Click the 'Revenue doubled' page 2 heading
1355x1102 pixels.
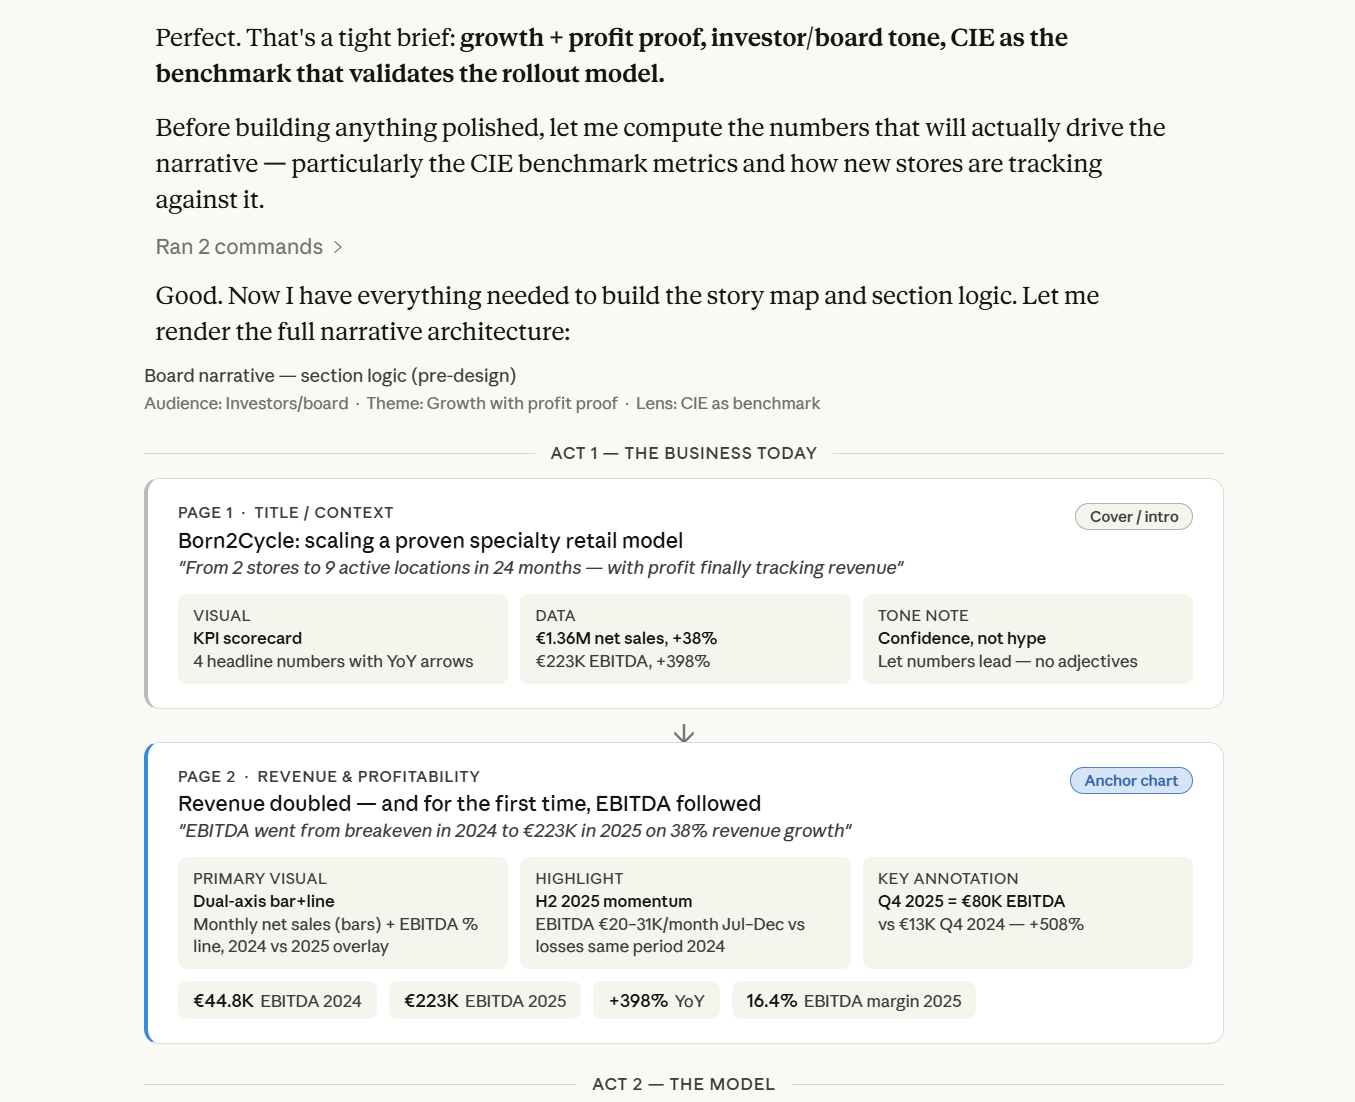[469, 804]
